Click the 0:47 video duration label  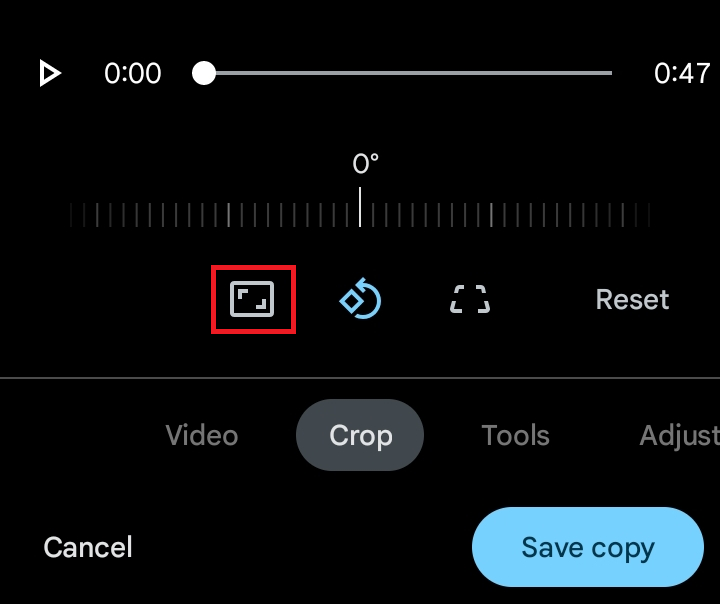pyautogui.click(x=681, y=73)
